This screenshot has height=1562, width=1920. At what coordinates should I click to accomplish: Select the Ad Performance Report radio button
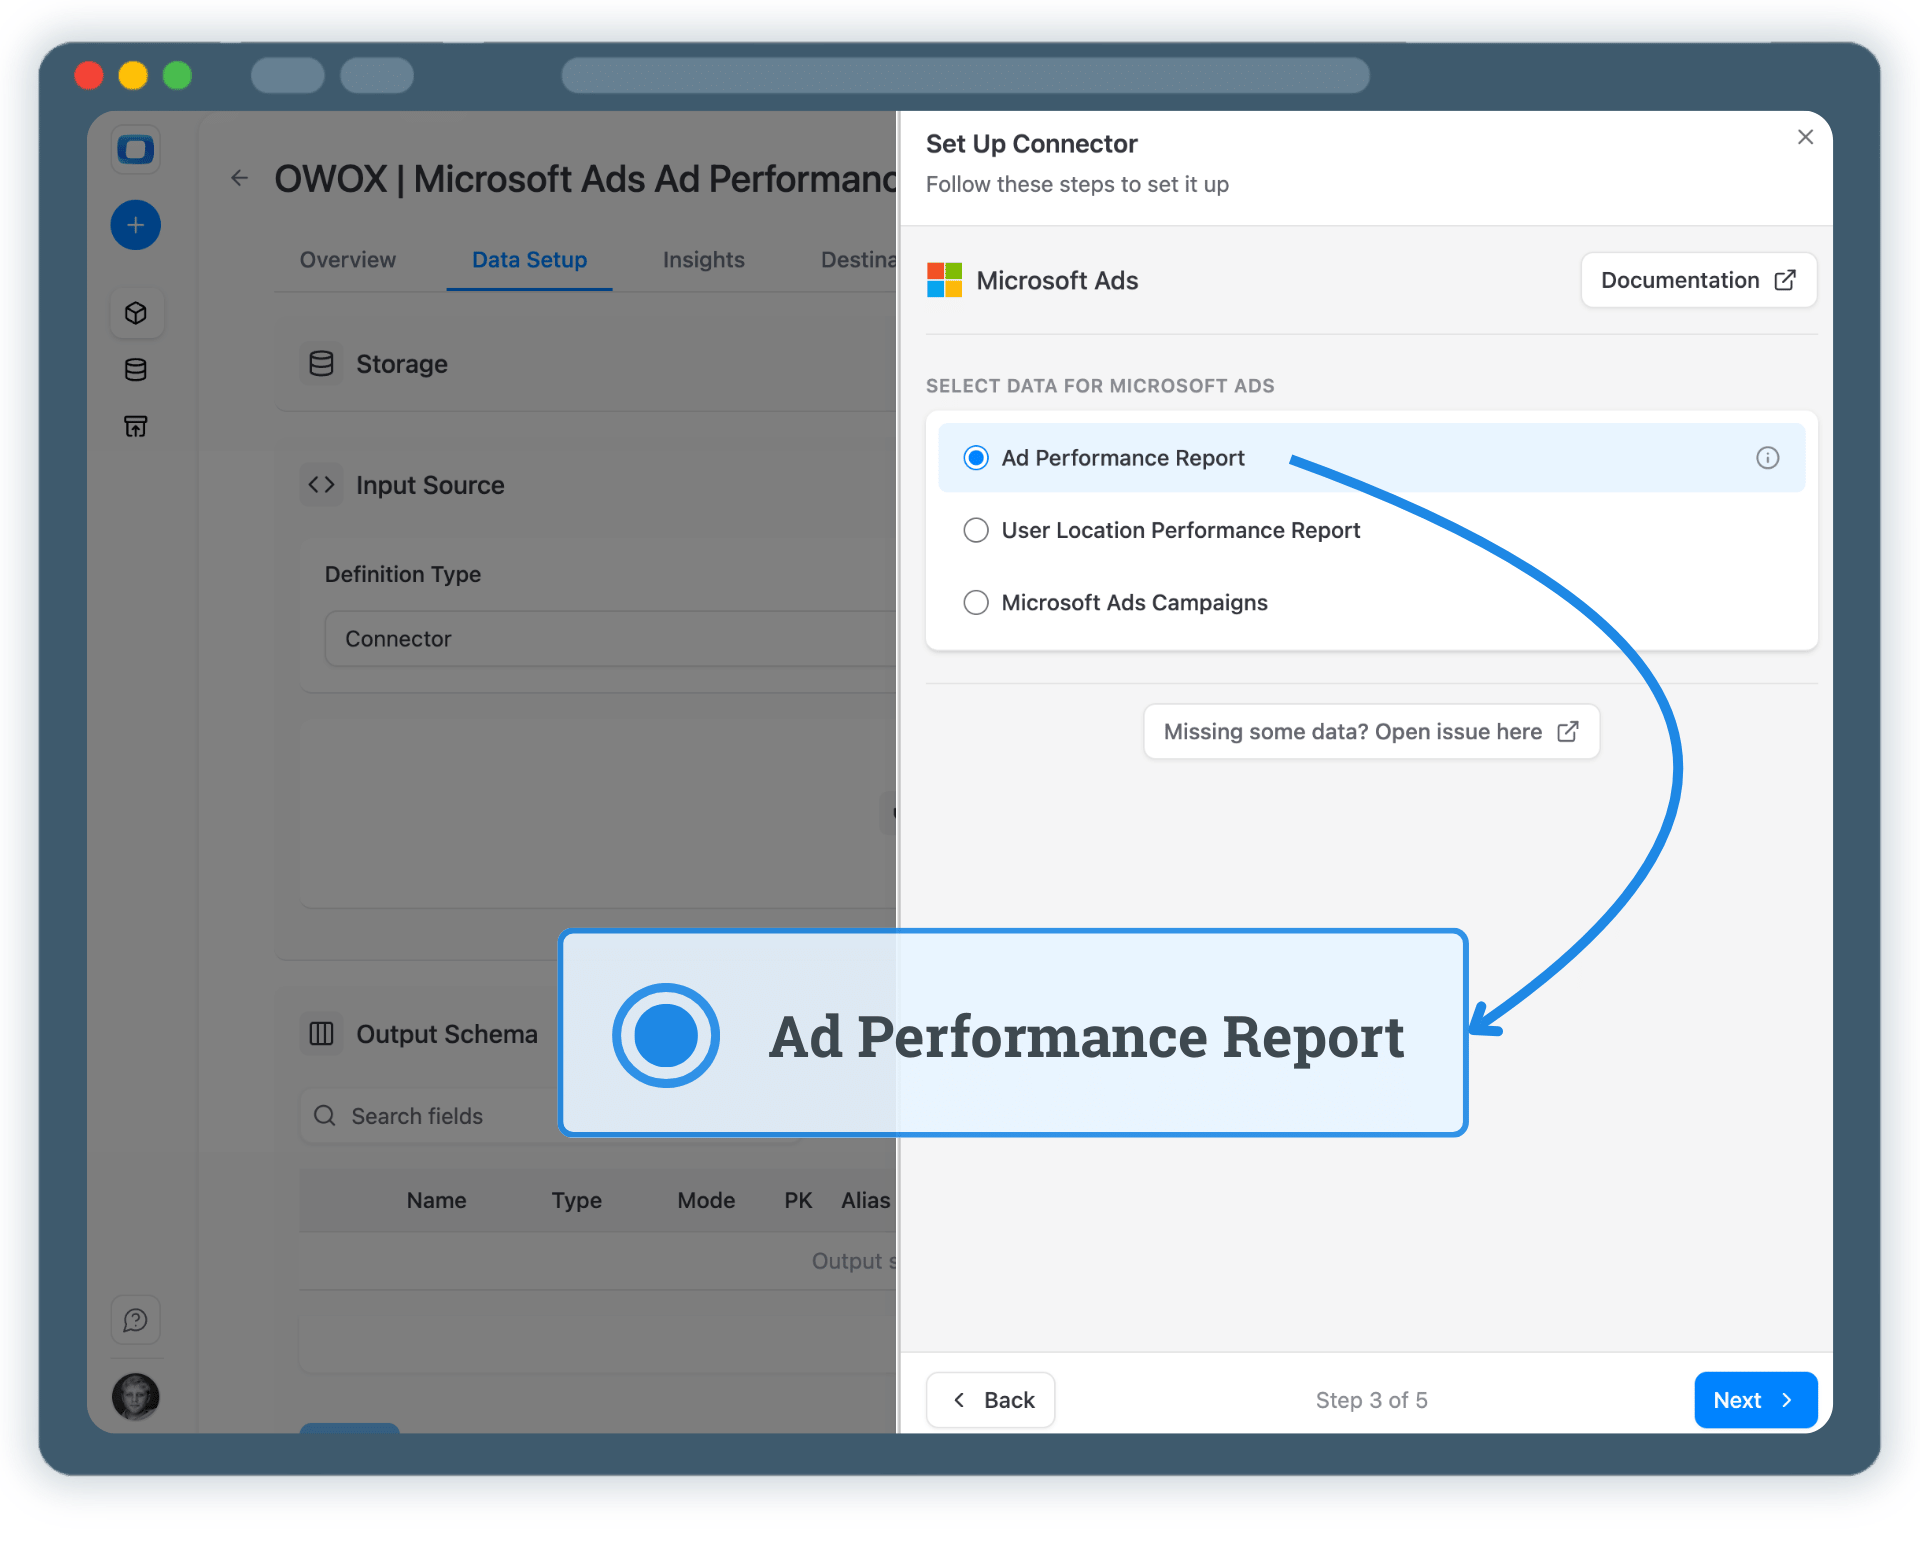tap(975, 458)
